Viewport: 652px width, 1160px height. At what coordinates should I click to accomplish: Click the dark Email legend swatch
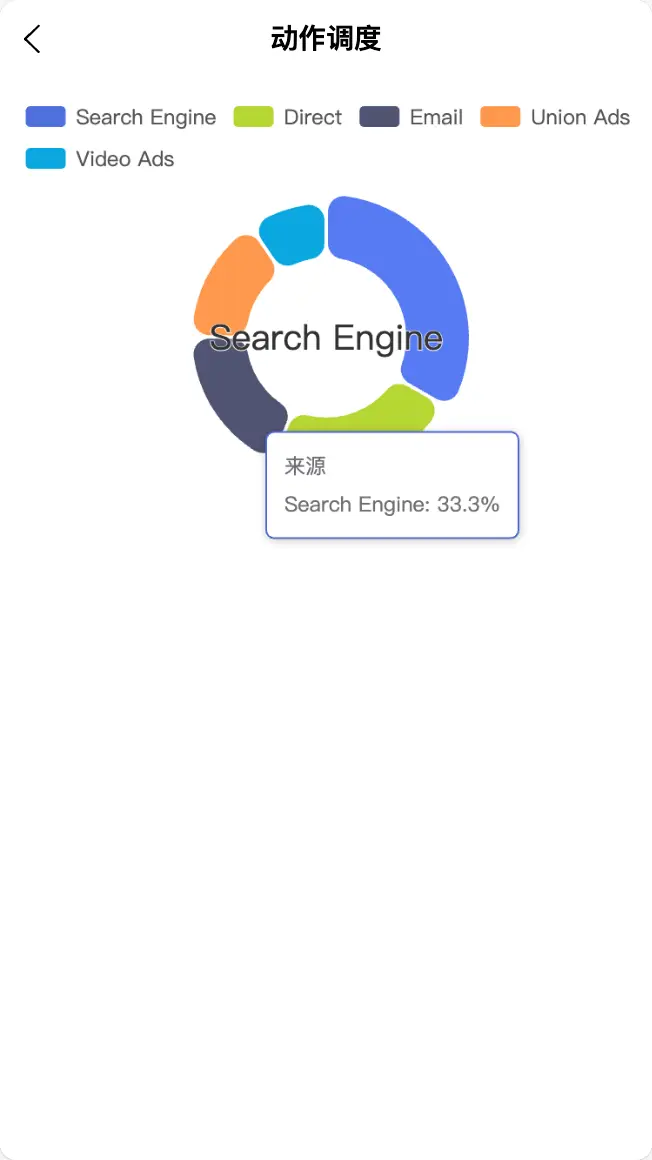click(379, 117)
